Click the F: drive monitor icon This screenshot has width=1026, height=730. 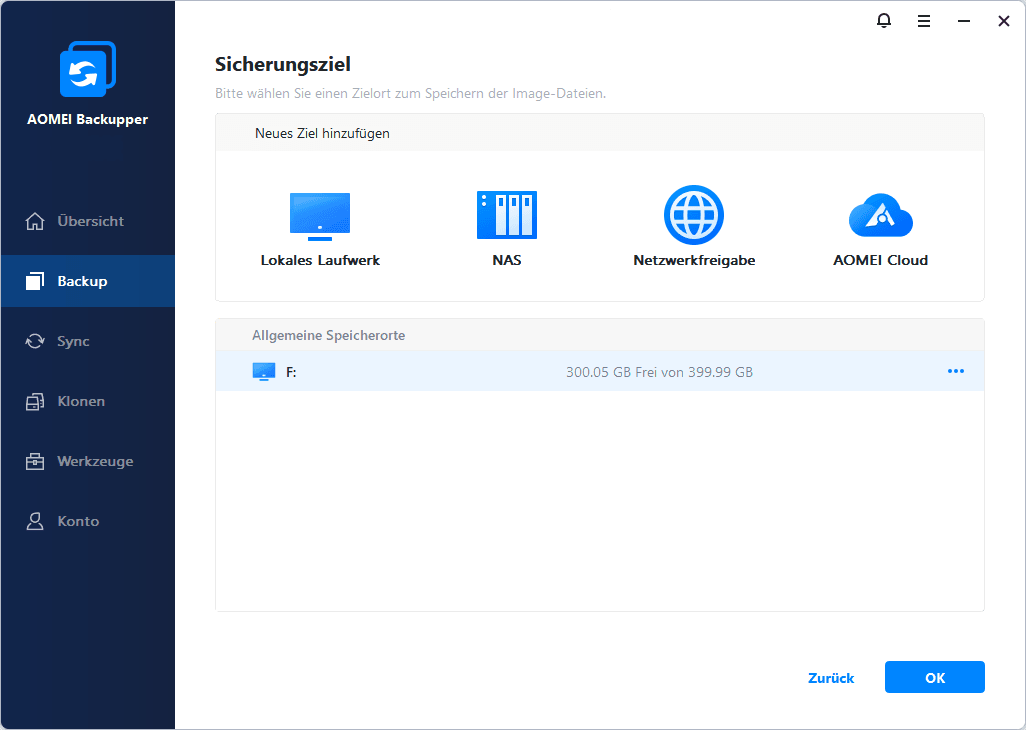264,372
